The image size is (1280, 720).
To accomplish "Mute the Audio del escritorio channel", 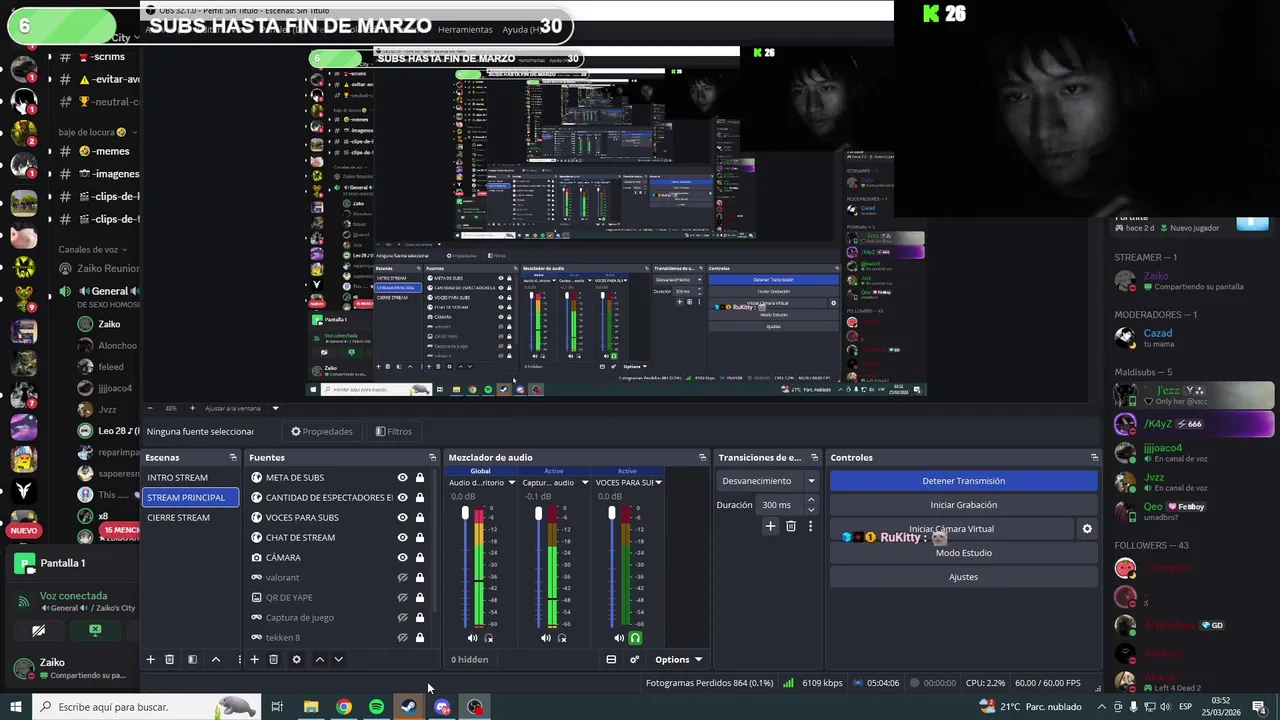I will (x=472, y=638).
